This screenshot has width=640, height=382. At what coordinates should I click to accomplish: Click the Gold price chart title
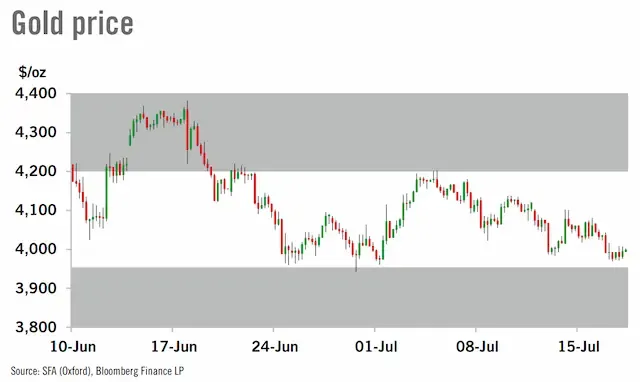(x=72, y=23)
